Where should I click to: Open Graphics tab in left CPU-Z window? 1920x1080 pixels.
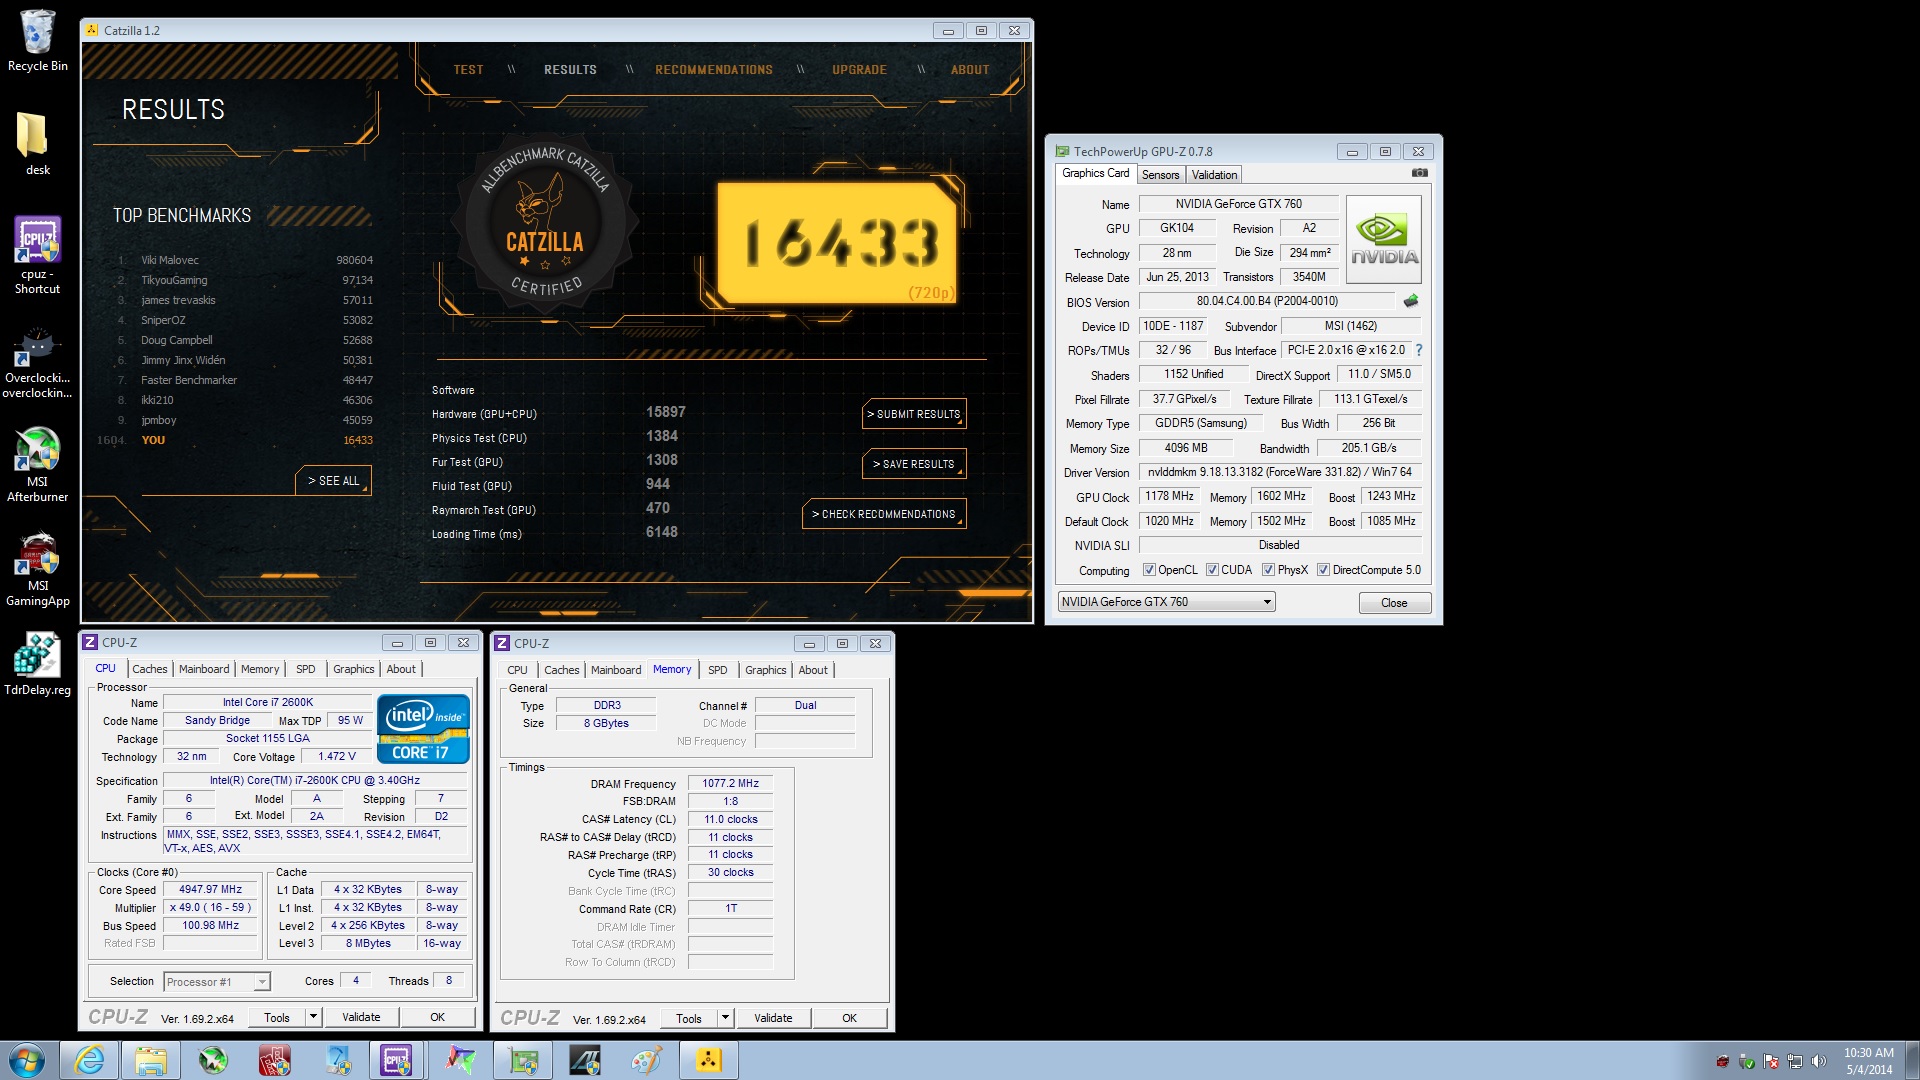pyautogui.click(x=354, y=669)
